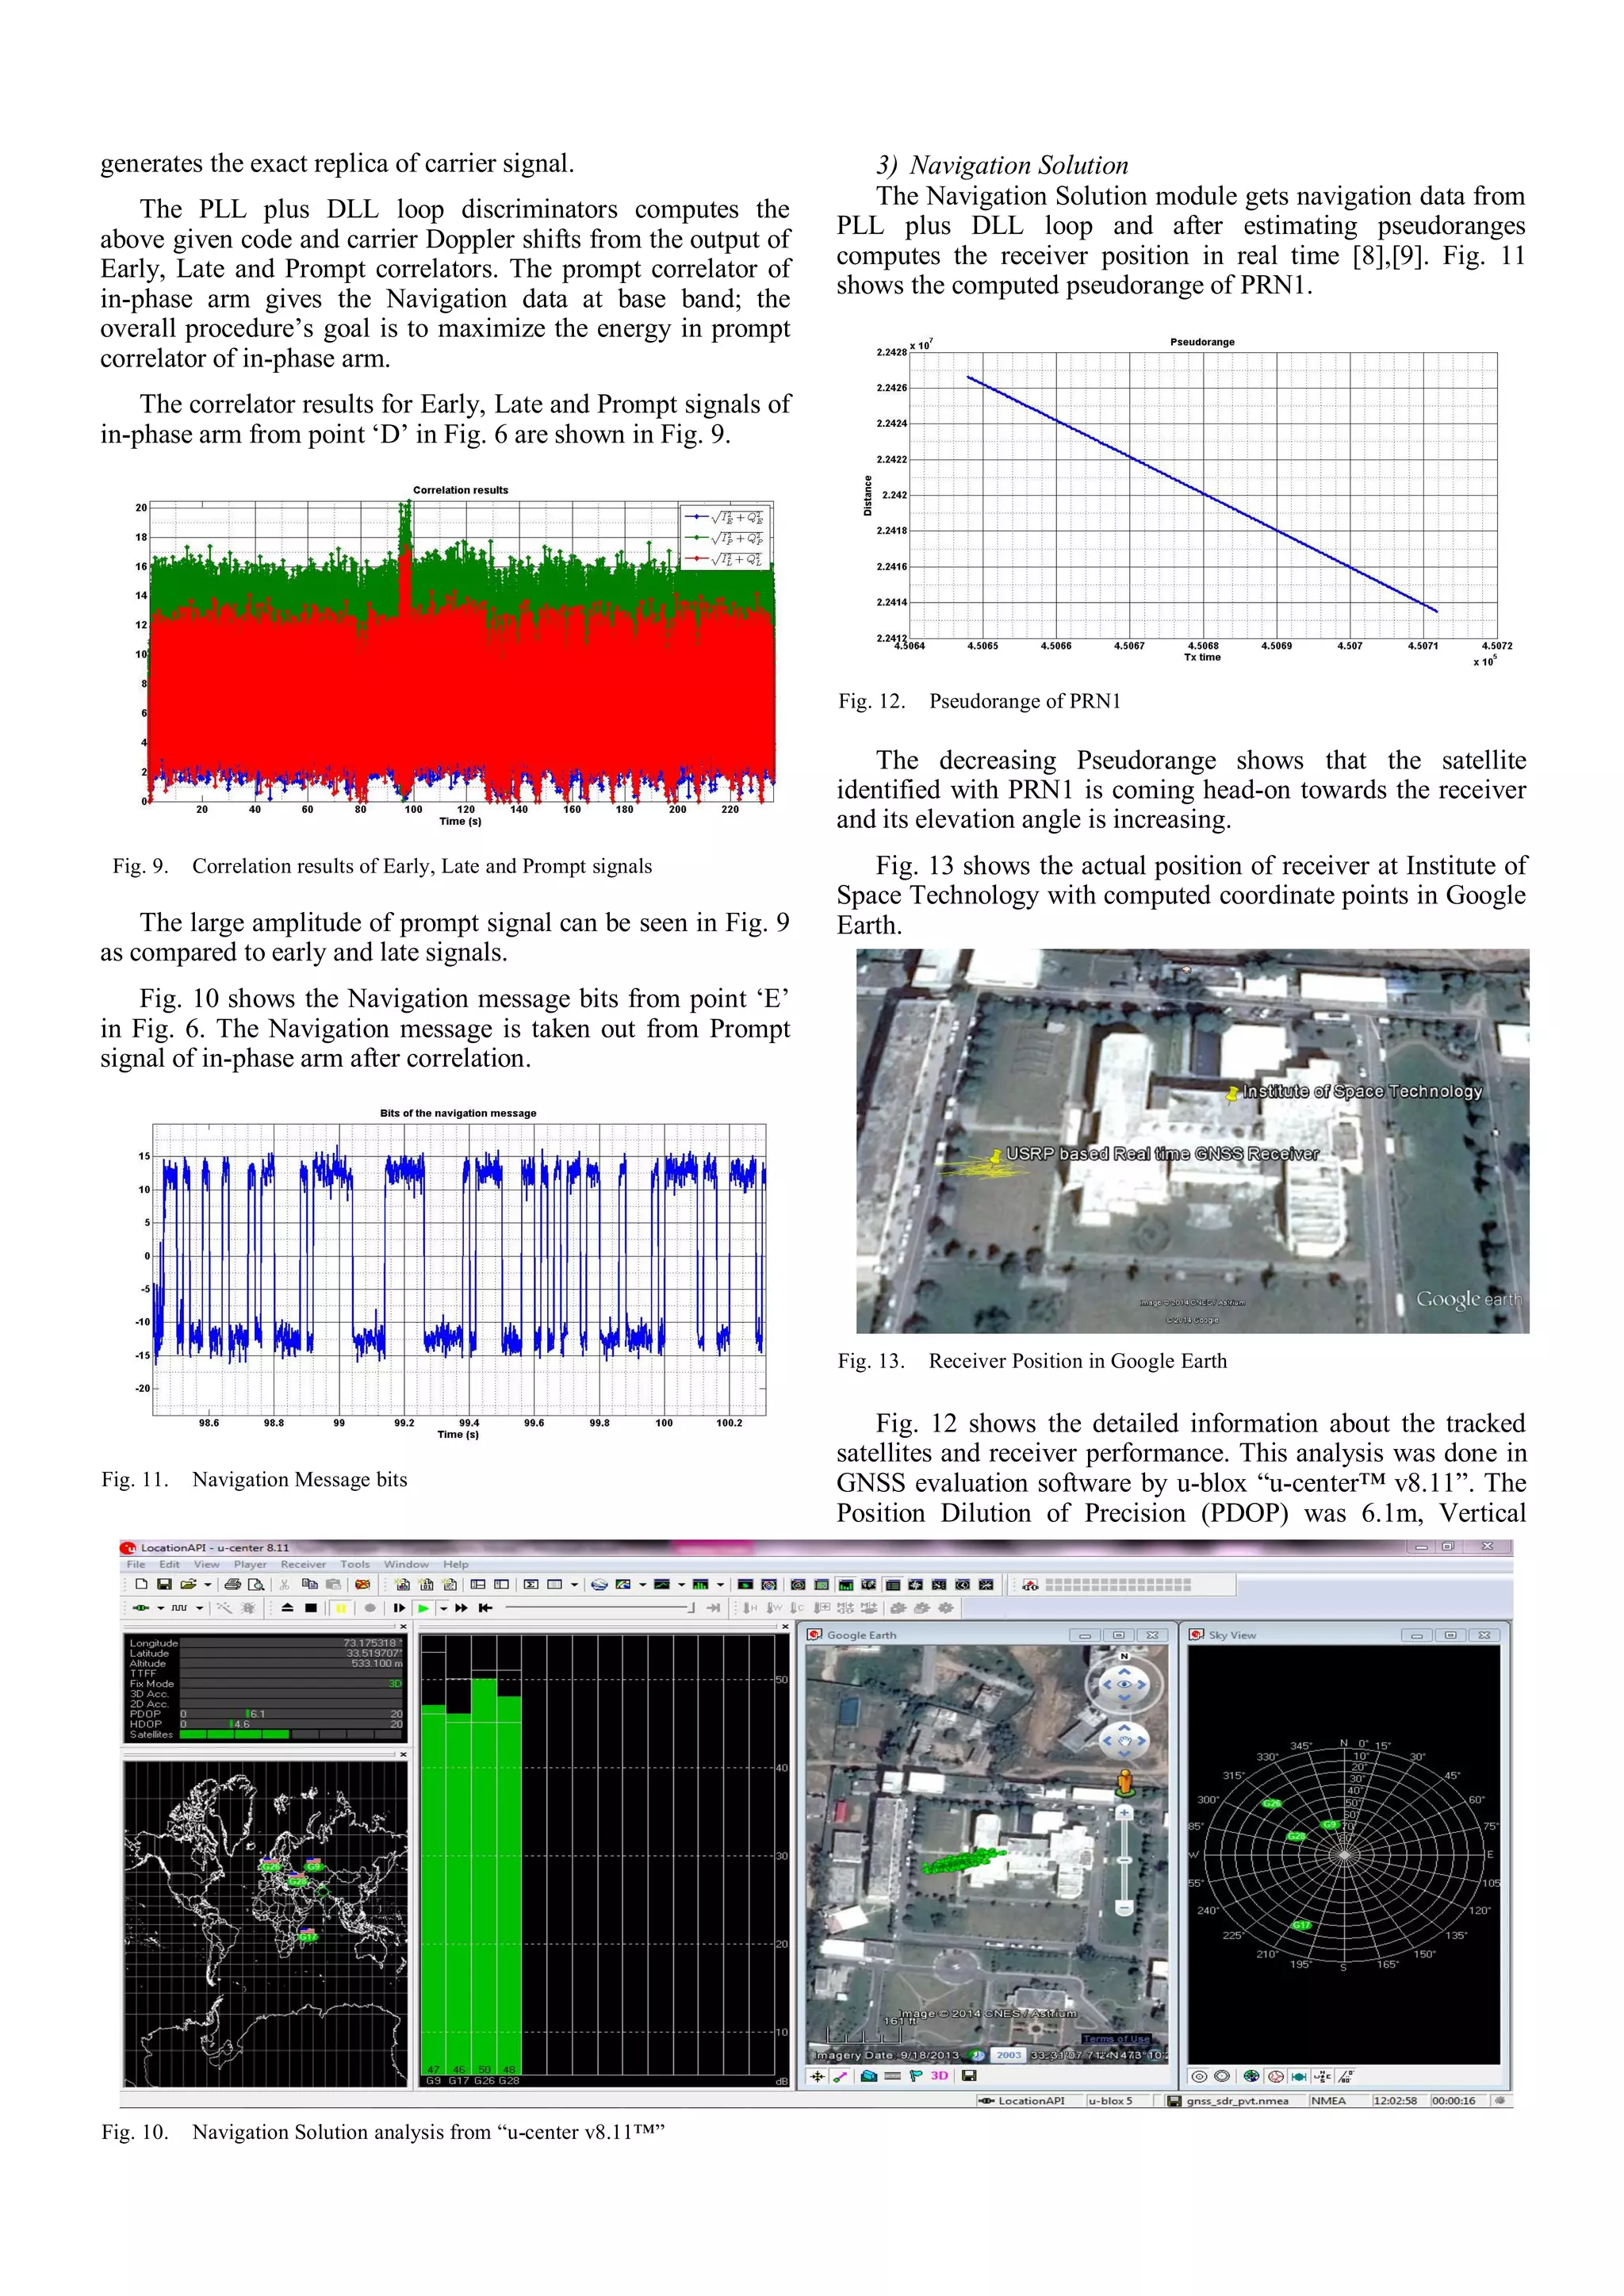
Task: Click the Sigma statistic view icon
Action: [x=531, y=1584]
